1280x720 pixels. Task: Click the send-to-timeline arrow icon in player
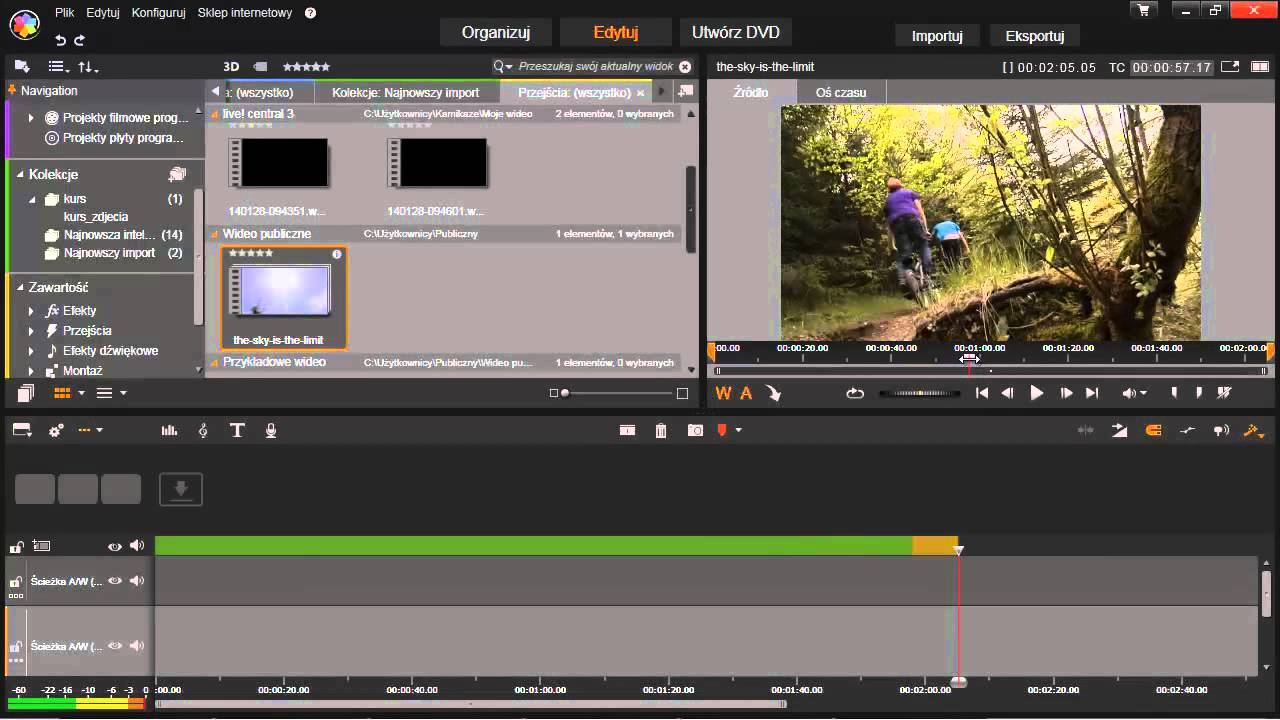click(774, 393)
